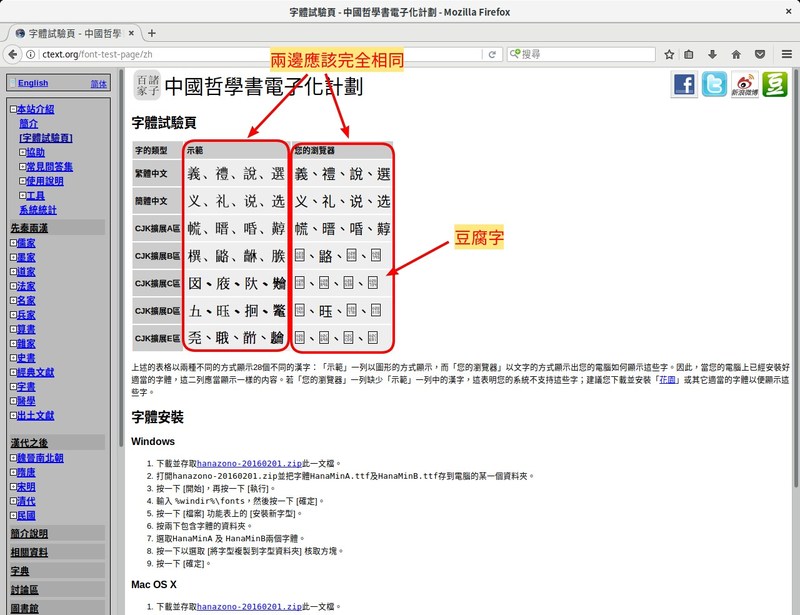Open a new tab with plus button
The image size is (800, 615).
pyautogui.click(x=151, y=32)
